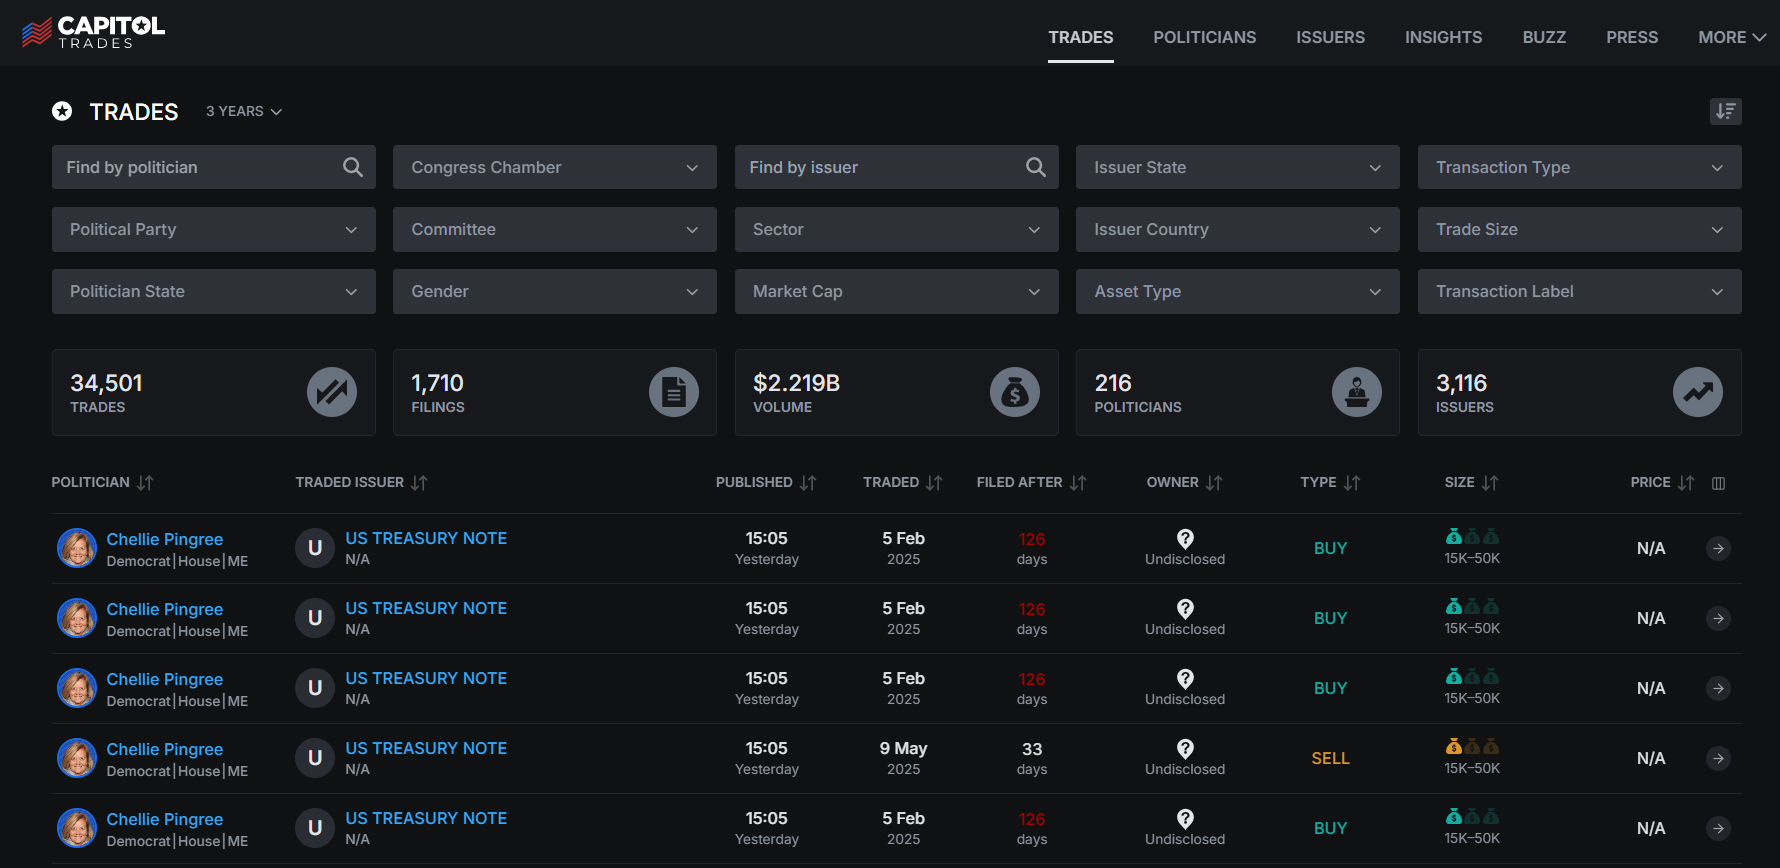Sort by Traded date column

pyautogui.click(x=903, y=482)
